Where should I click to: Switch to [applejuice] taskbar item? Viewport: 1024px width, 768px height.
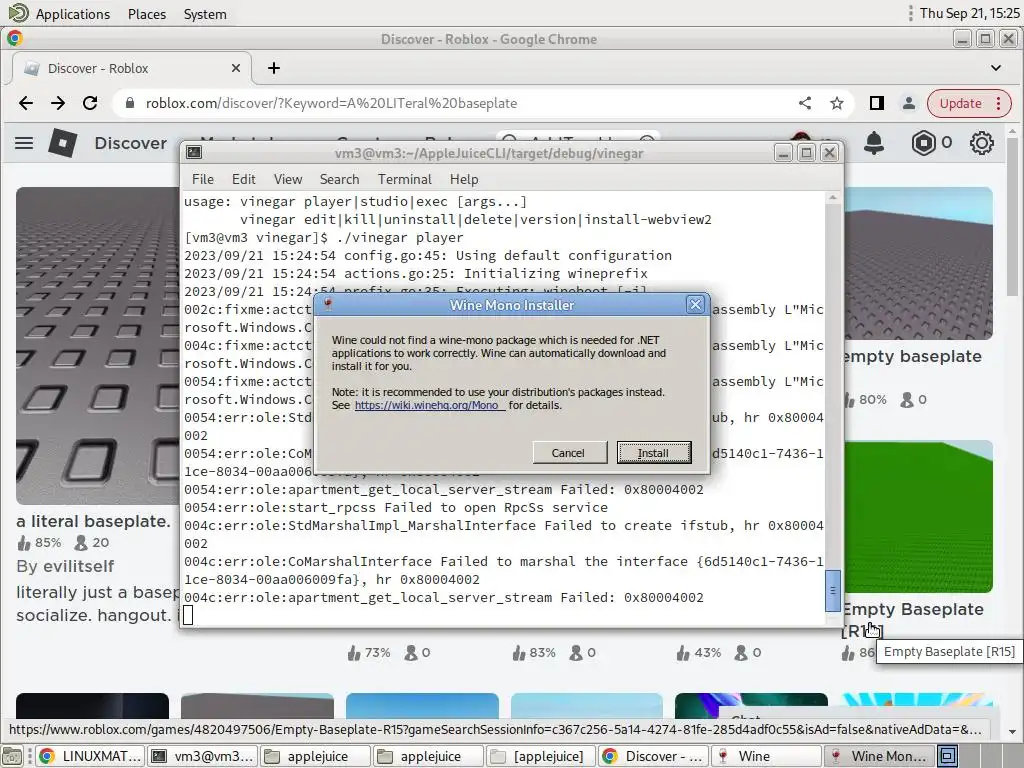point(541,756)
